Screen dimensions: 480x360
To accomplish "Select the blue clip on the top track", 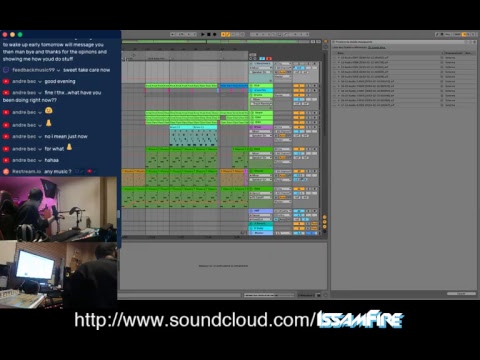I will coord(234,86).
